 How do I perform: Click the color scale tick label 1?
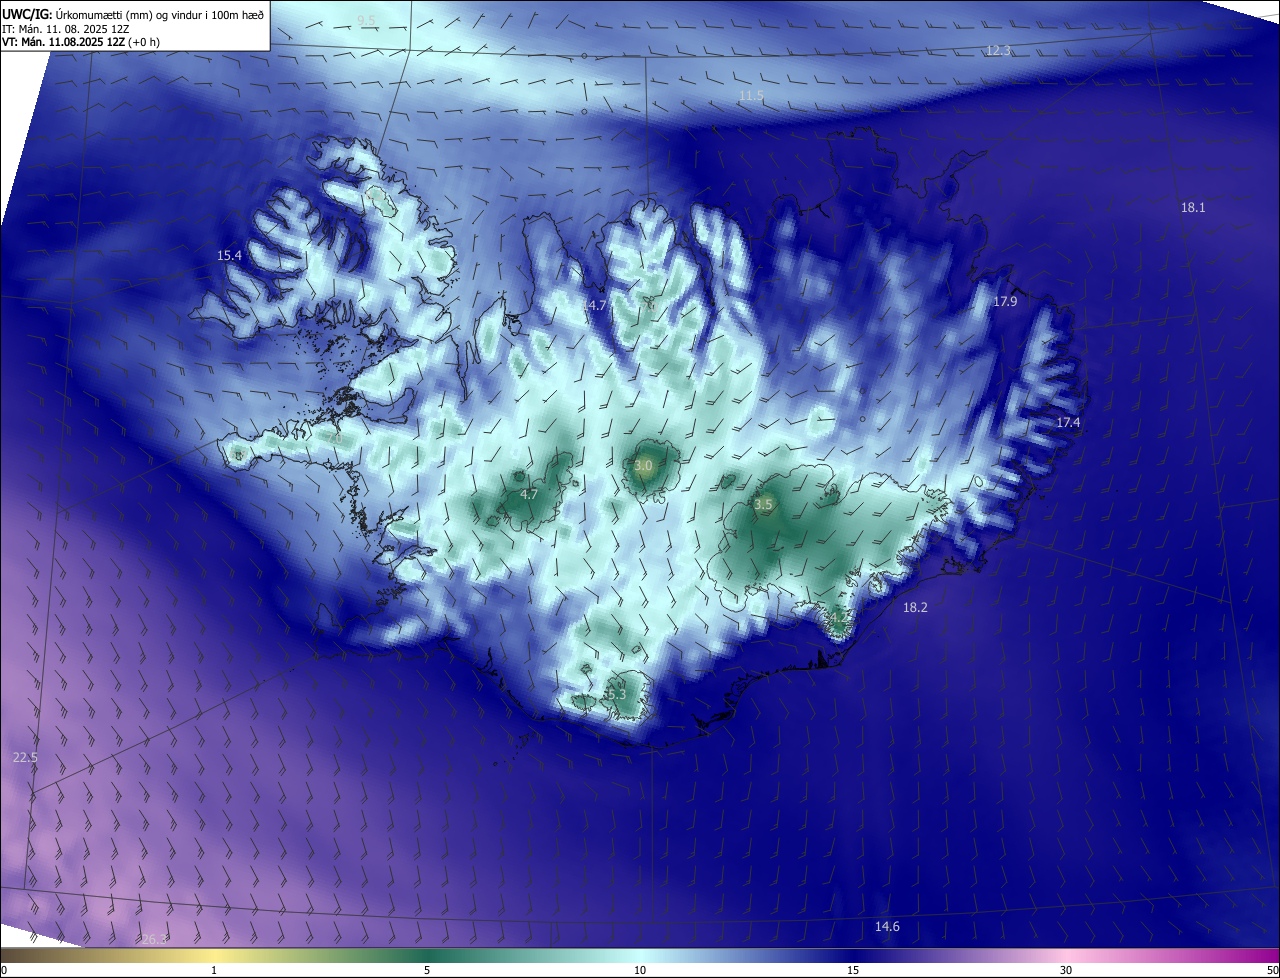pyautogui.click(x=214, y=970)
